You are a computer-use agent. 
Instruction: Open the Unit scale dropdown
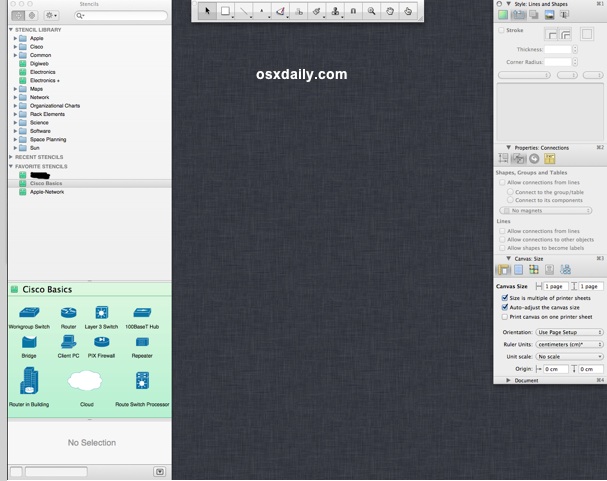coord(569,357)
